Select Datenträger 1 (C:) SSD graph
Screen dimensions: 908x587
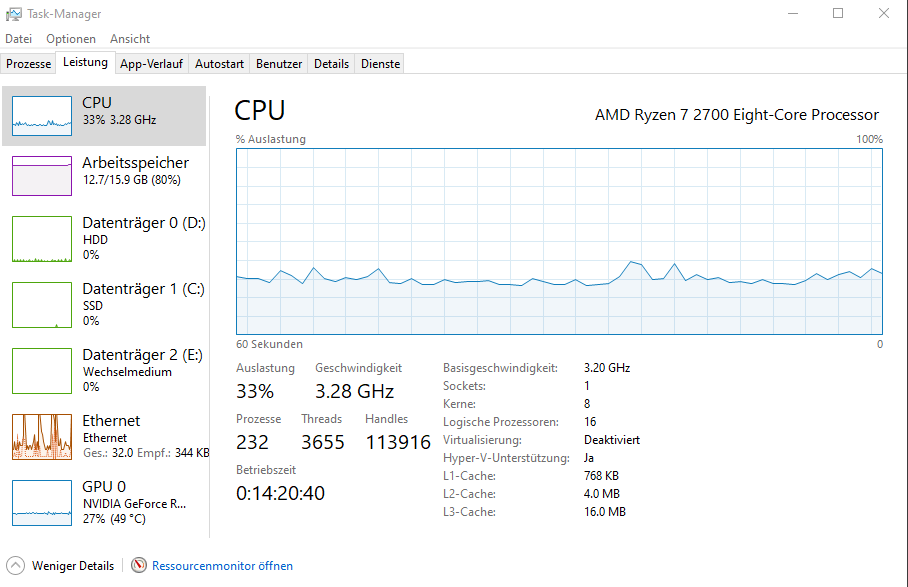[x=42, y=305]
